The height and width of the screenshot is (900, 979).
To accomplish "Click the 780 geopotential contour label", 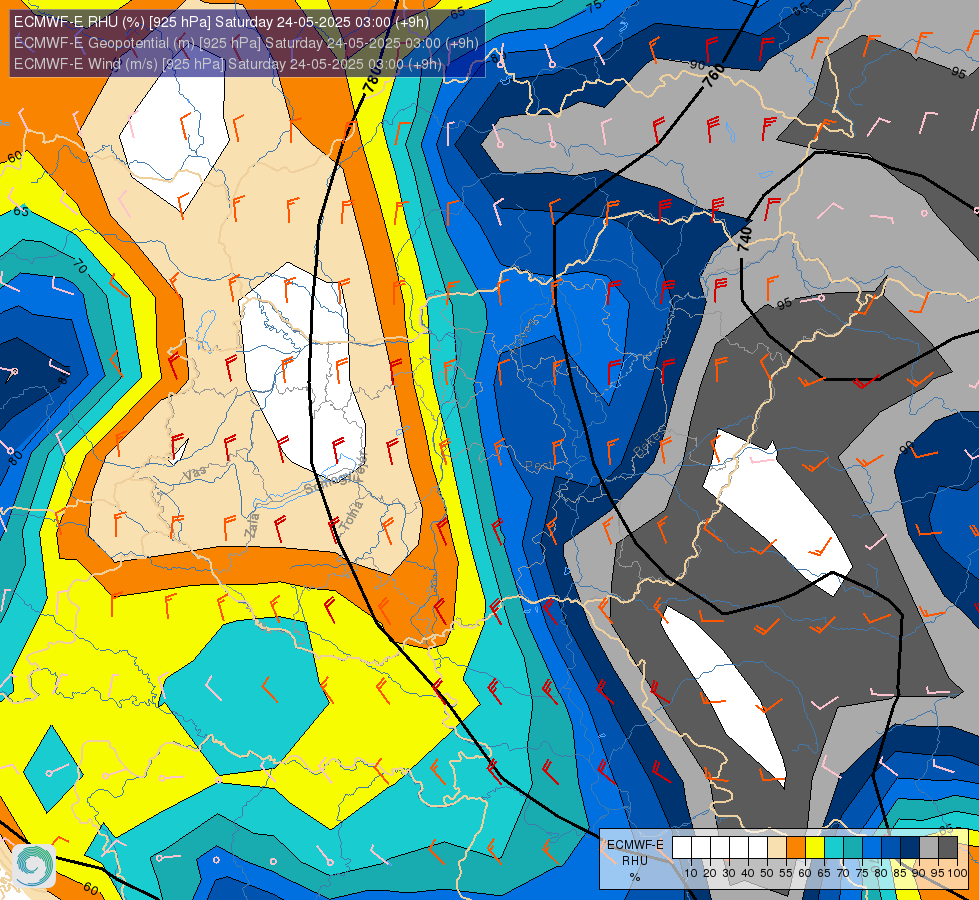I will tap(373, 80).
